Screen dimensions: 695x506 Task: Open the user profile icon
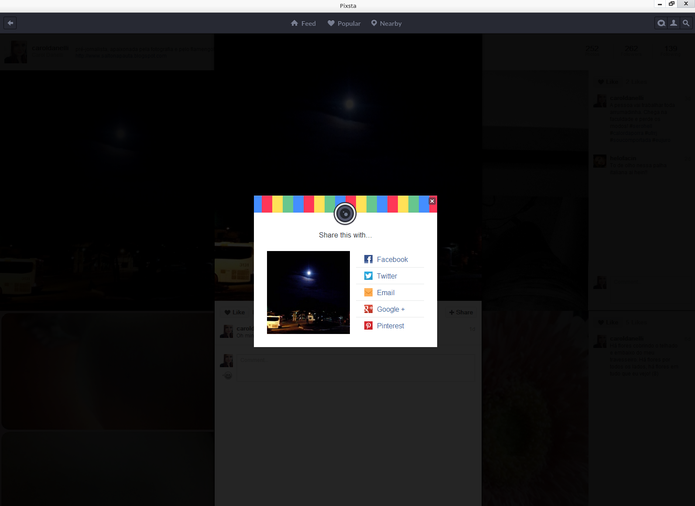[673, 23]
